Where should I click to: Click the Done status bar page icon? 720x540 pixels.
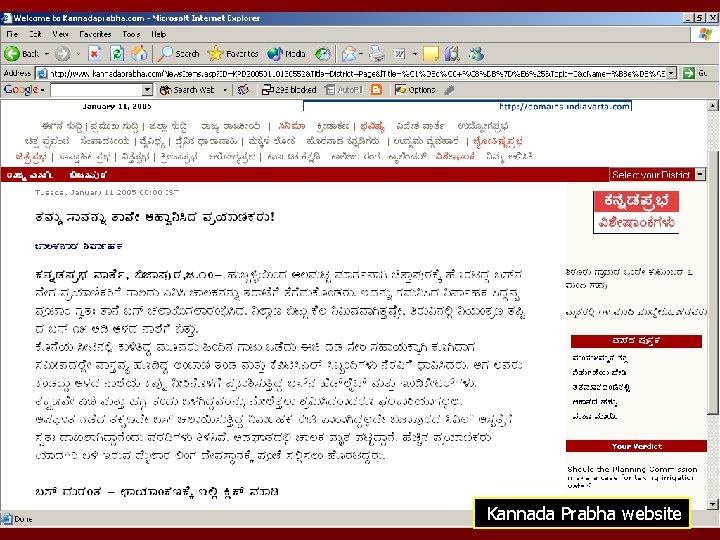(x=6, y=519)
